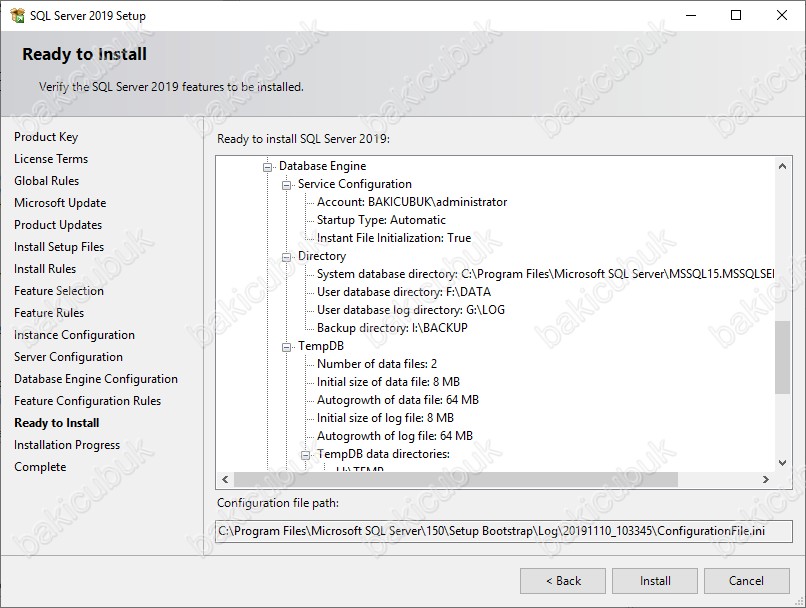Select the Service Configuration tree label
Viewport: 806px width, 608px height.
pos(355,184)
